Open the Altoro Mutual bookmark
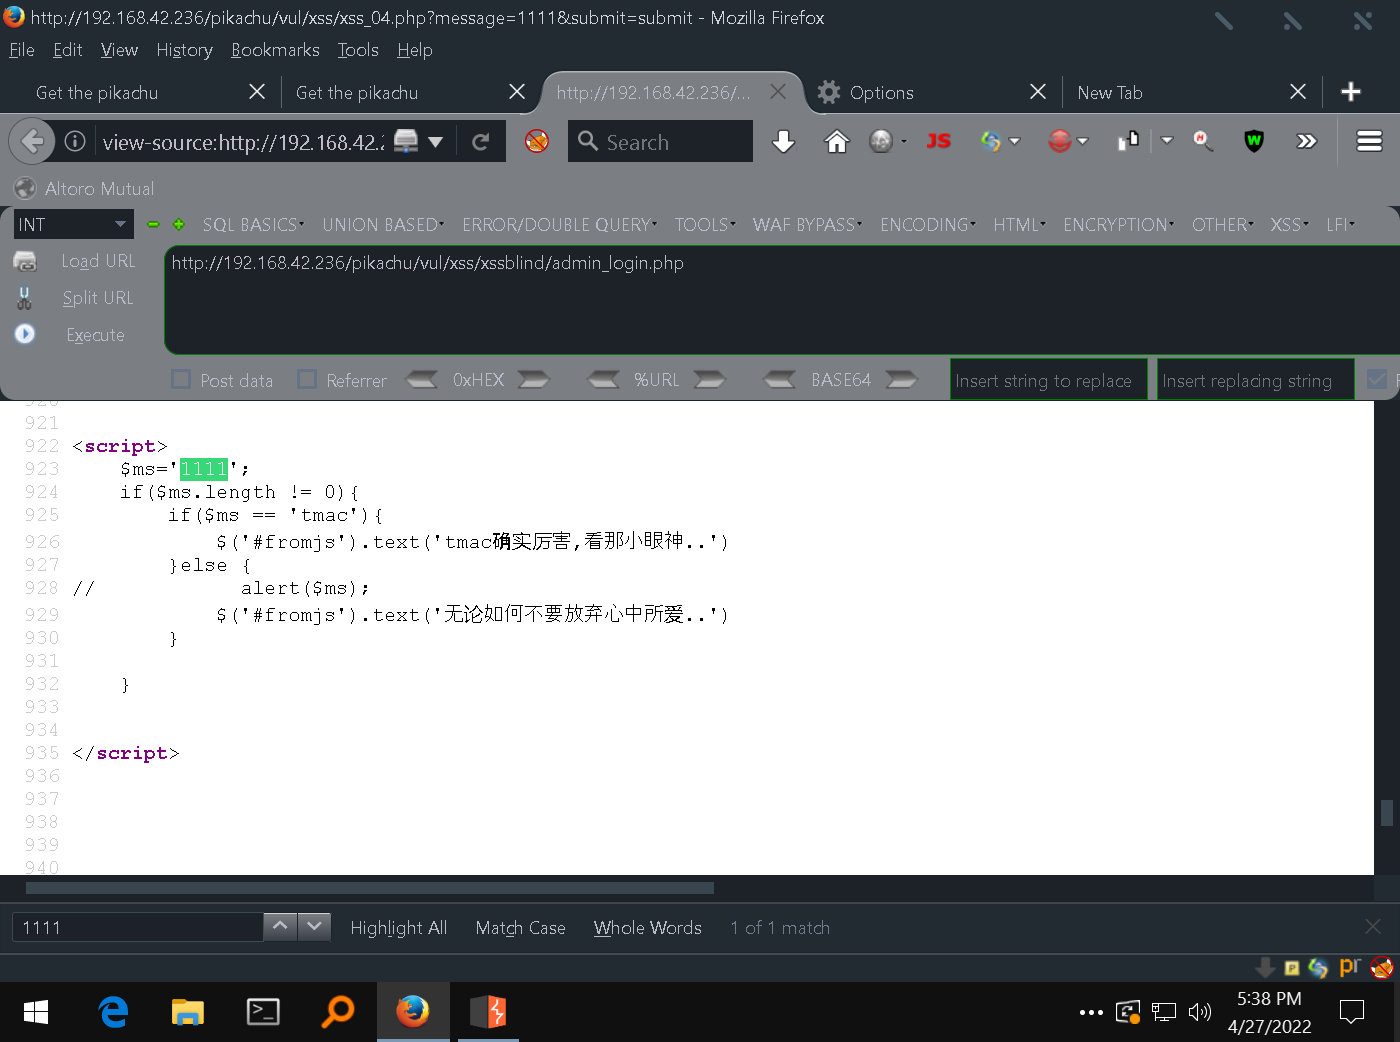 (84, 188)
